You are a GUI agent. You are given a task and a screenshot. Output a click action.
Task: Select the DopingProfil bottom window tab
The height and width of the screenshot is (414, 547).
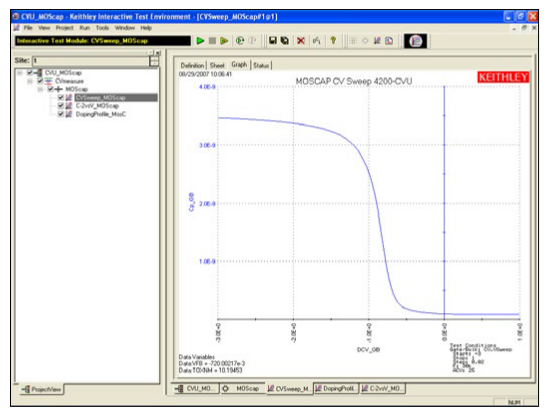[336, 388]
